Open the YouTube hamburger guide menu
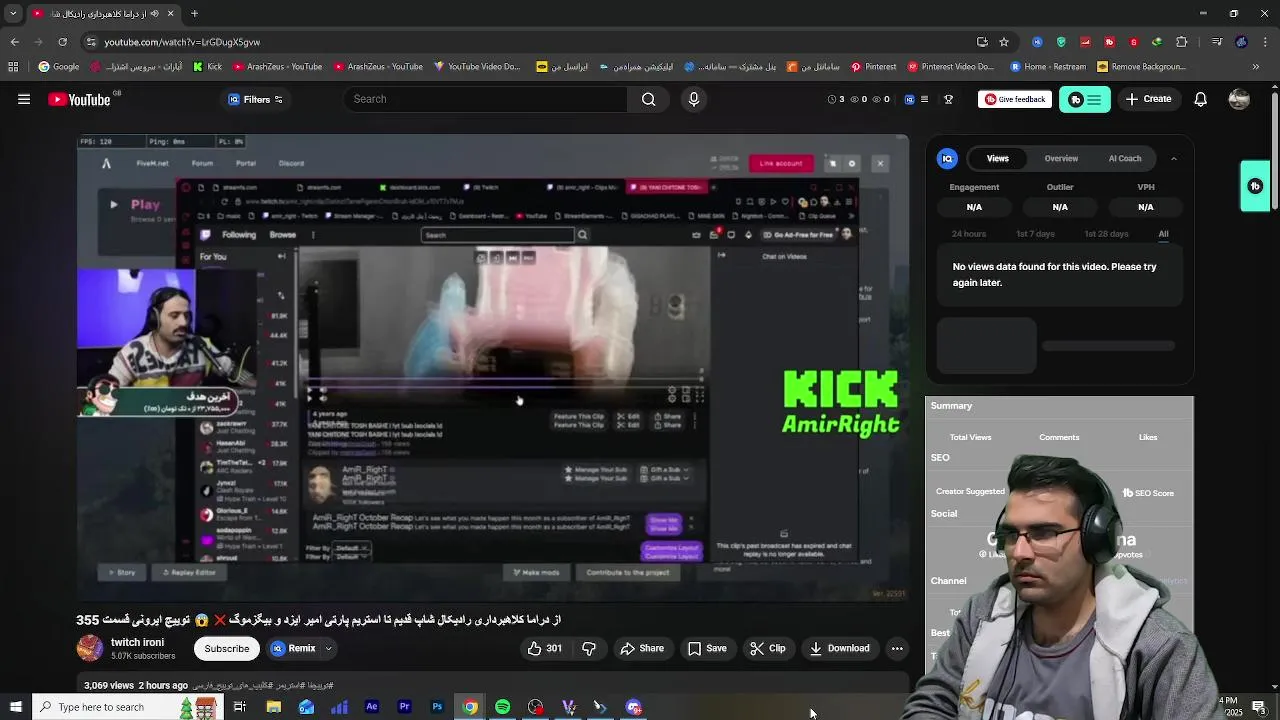The height and width of the screenshot is (720, 1280). (24, 99)
